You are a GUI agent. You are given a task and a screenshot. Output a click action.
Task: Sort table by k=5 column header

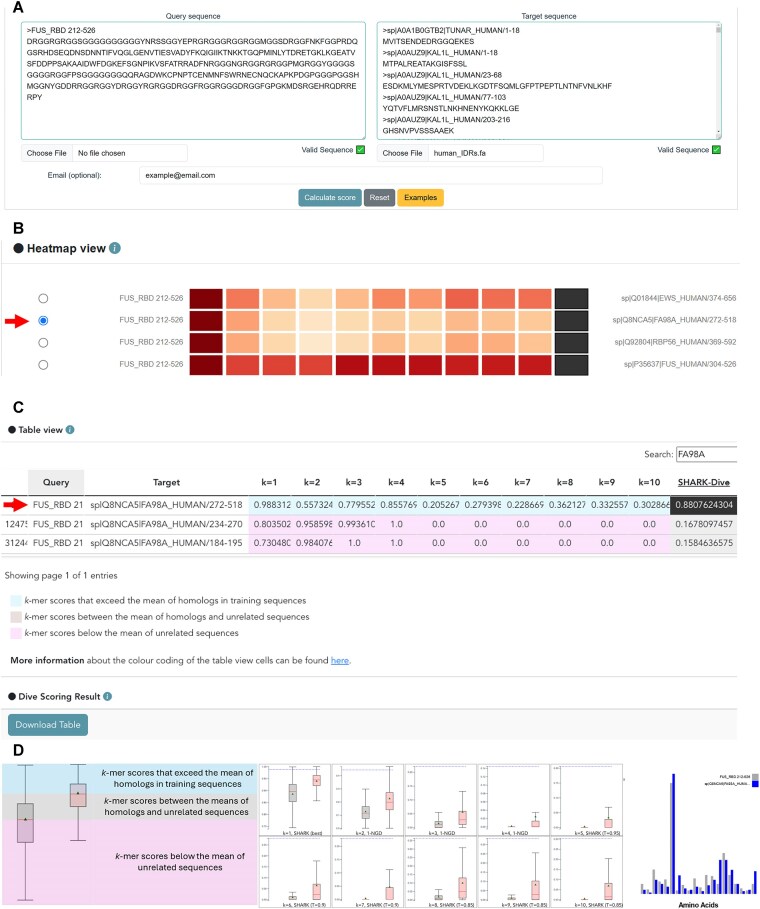(x=438, y=482)
